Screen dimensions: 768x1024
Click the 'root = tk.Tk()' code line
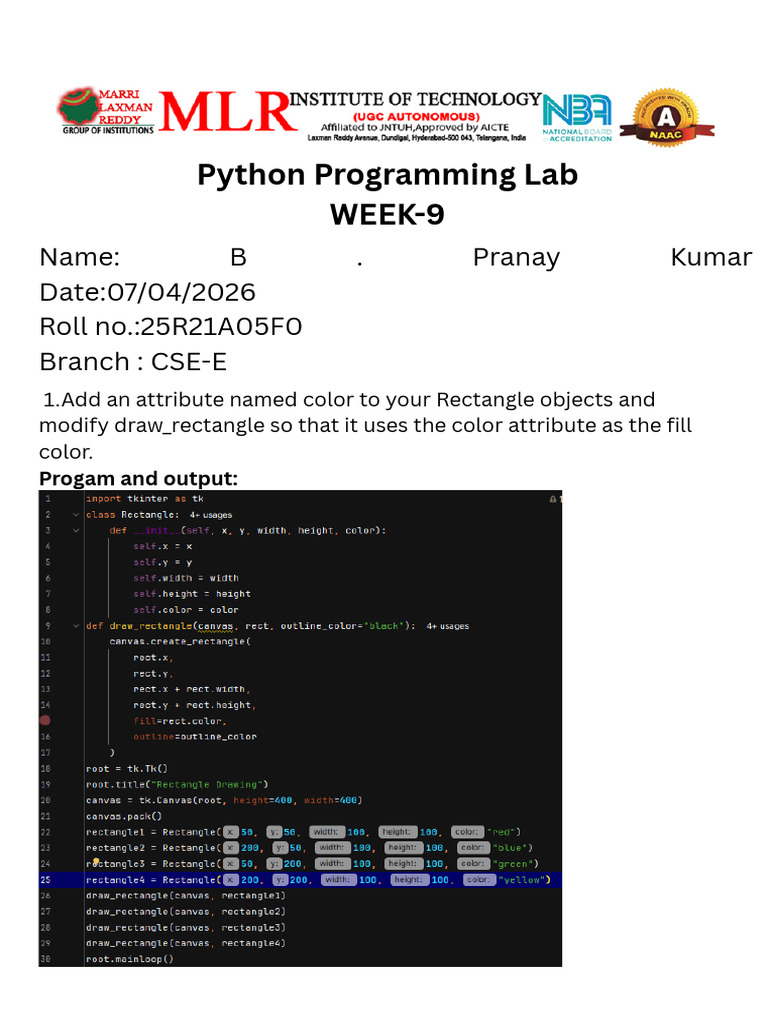tap(127, 769)
